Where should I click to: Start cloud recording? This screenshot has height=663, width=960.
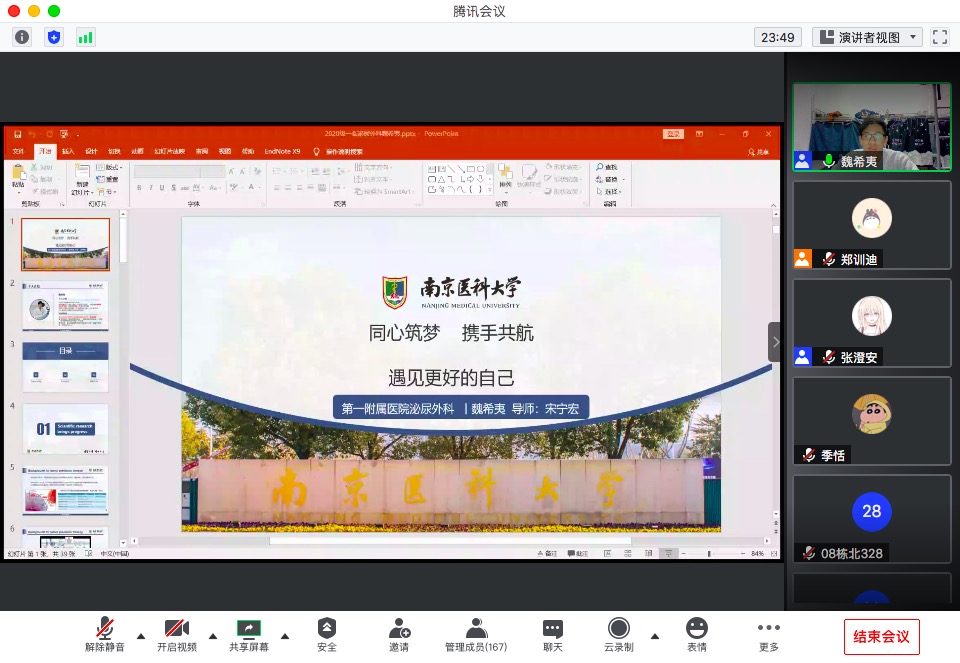coord(619,635)
